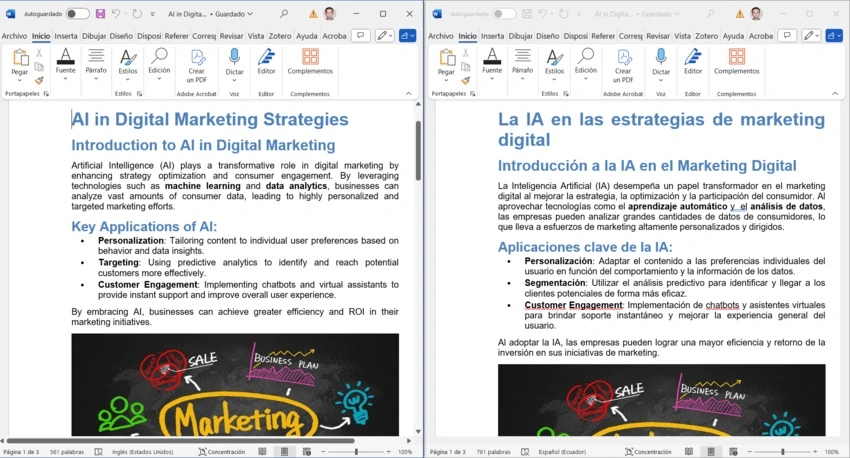Click the Save icon in the left window

(100, 14)
